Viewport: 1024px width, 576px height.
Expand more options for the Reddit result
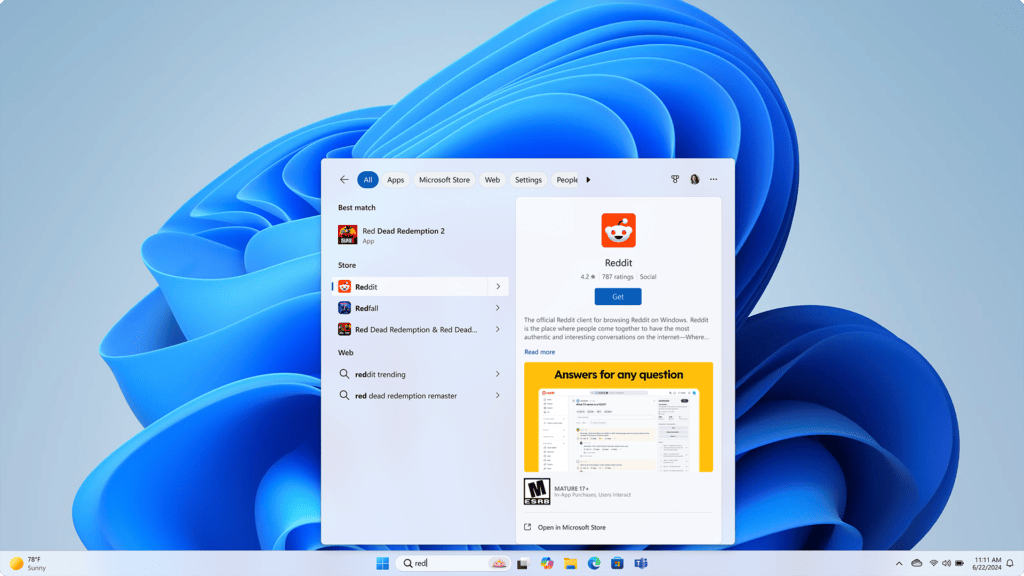(x=497, y=286)
